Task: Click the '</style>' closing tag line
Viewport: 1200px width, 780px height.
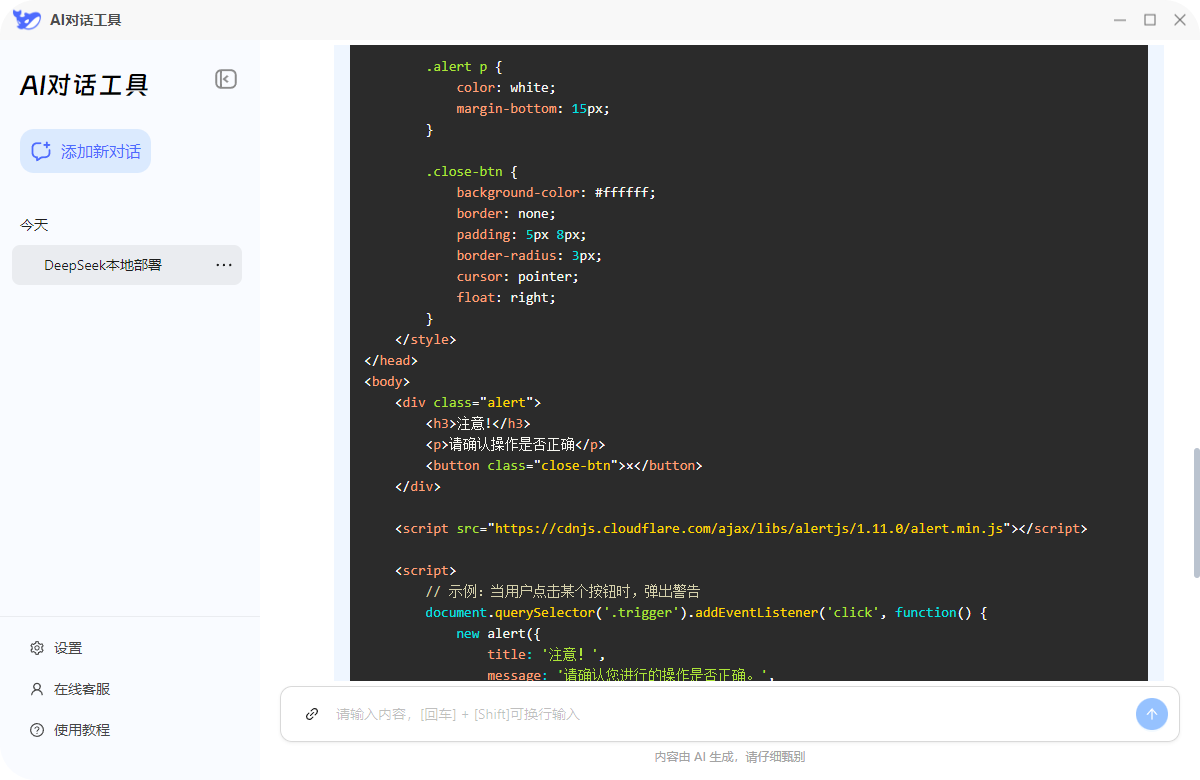Action: click(426, 339)
